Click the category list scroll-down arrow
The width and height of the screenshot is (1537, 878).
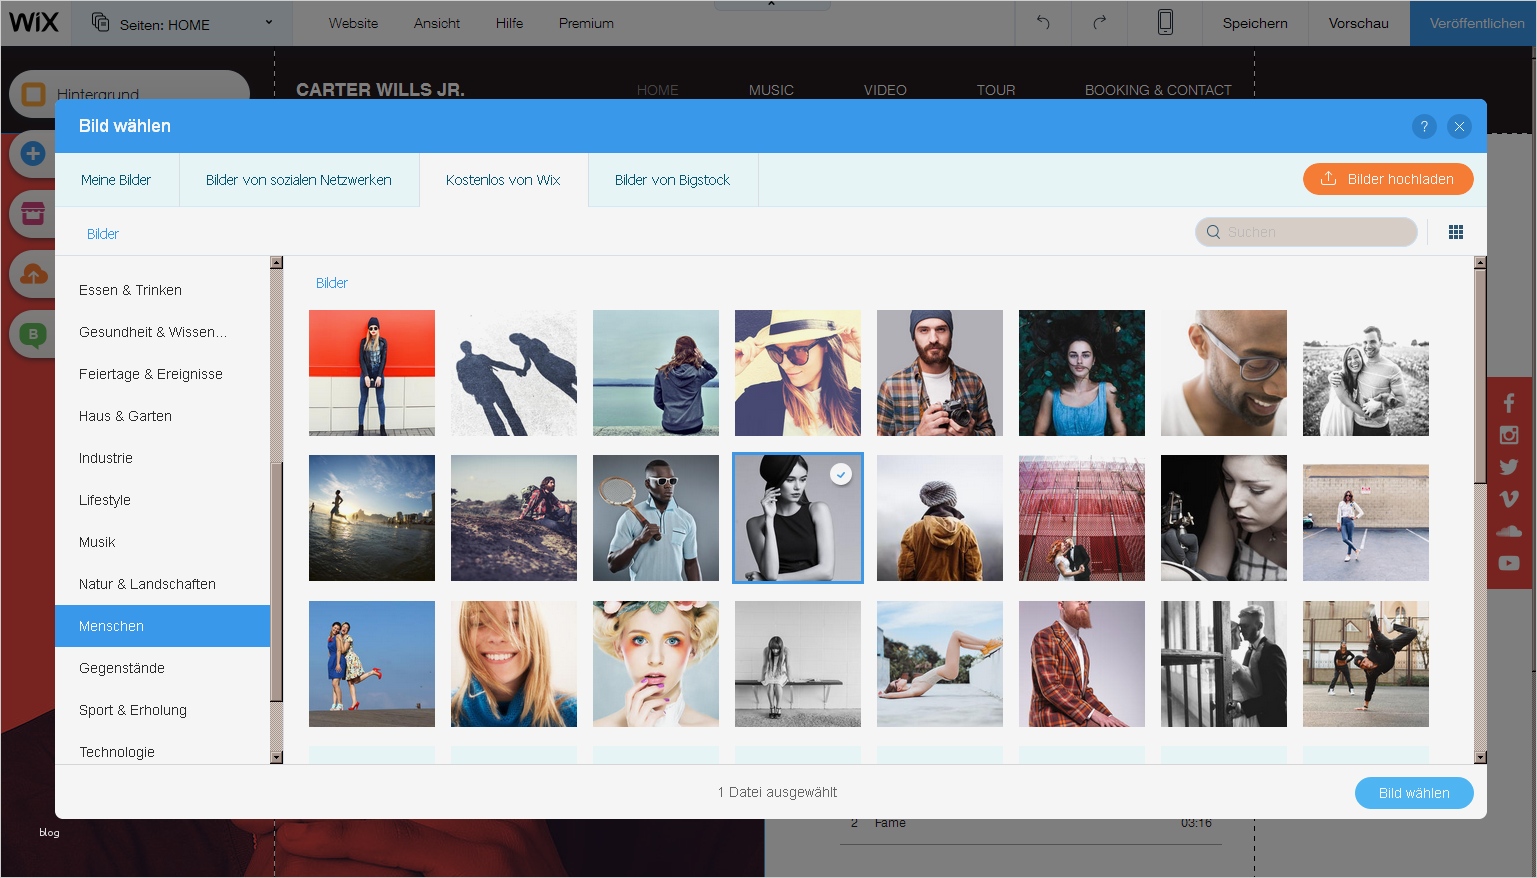coord(277,758)
